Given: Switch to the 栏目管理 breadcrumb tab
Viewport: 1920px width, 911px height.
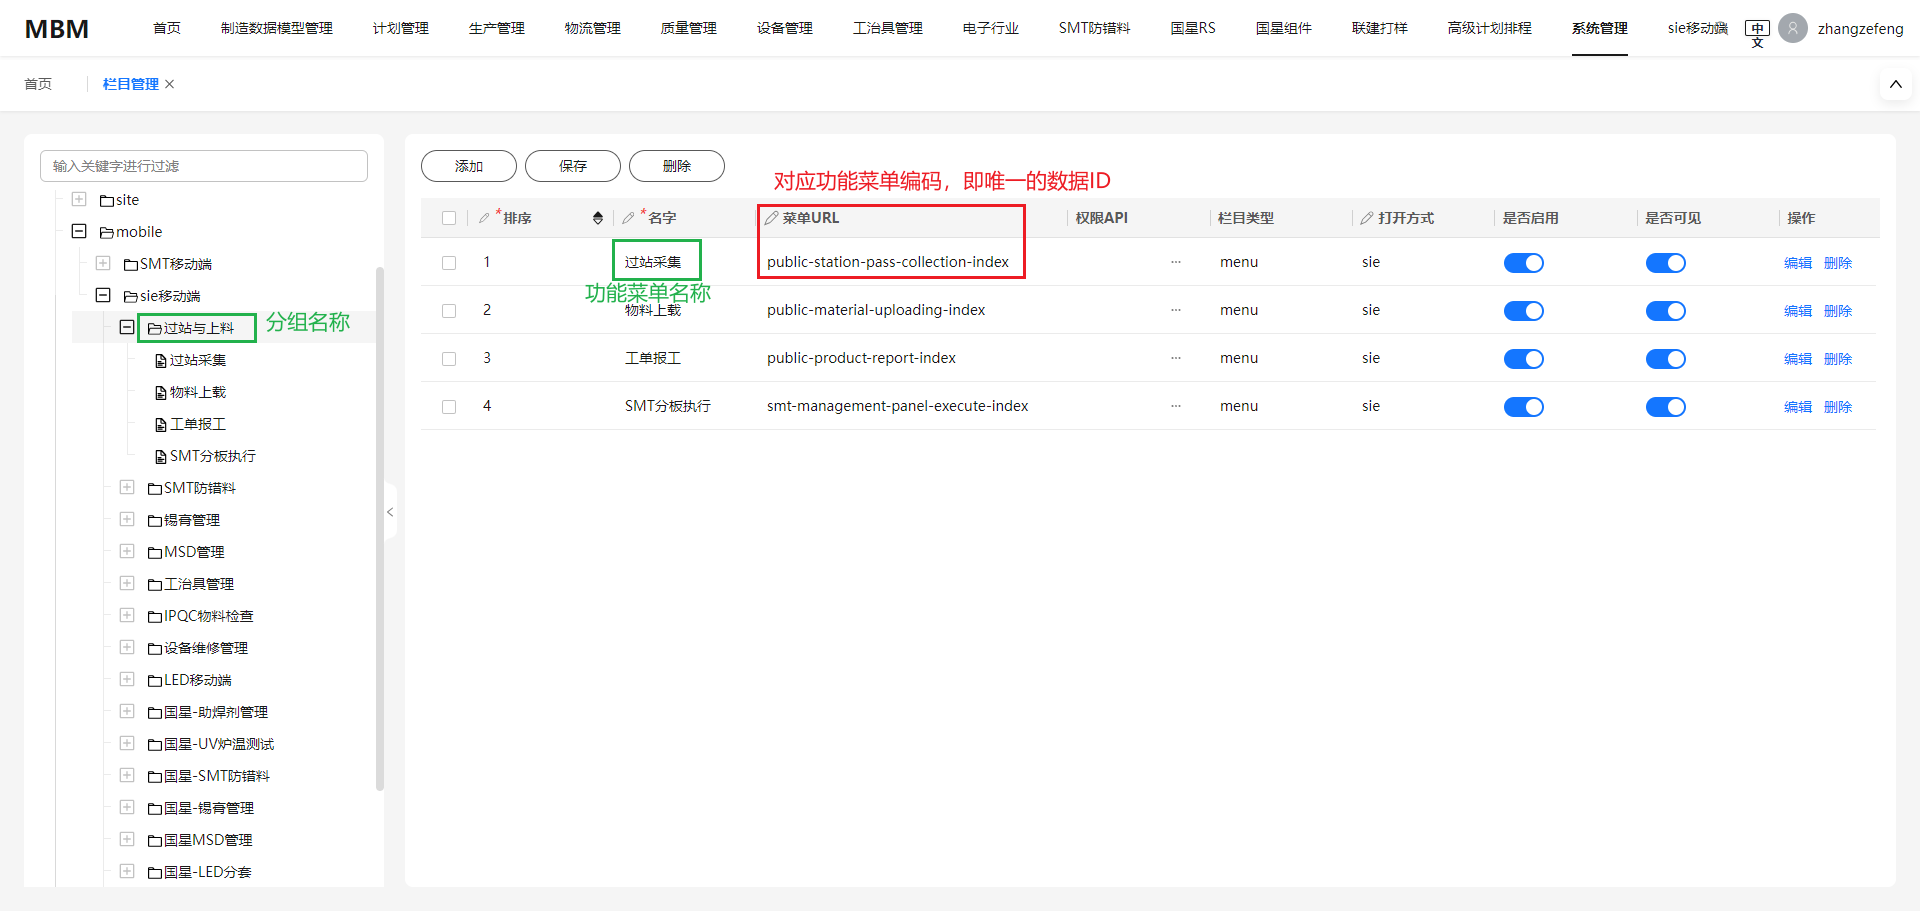Looking at the screenshot, I should point(130,84).
